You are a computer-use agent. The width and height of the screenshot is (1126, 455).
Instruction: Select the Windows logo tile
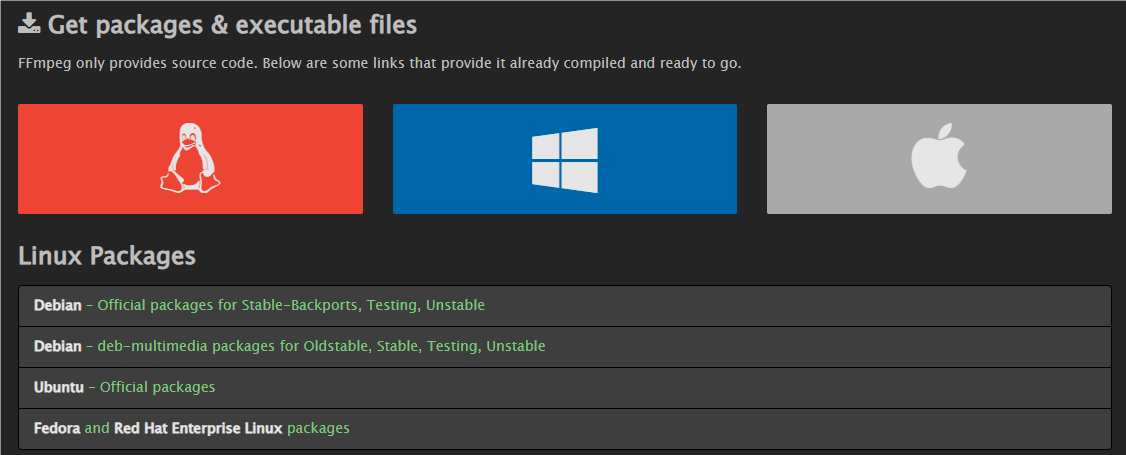[x=564, y=159]
